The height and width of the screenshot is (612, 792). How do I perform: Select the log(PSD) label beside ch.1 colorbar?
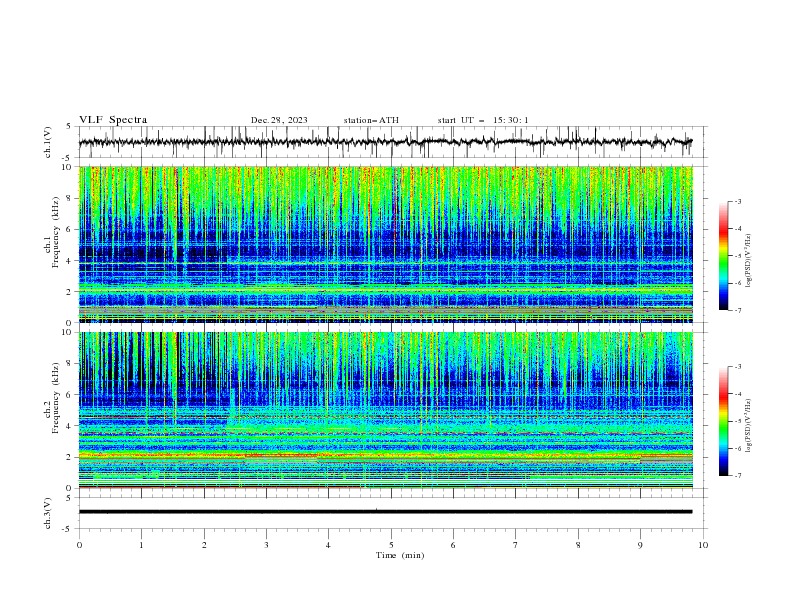coord(749,261)
